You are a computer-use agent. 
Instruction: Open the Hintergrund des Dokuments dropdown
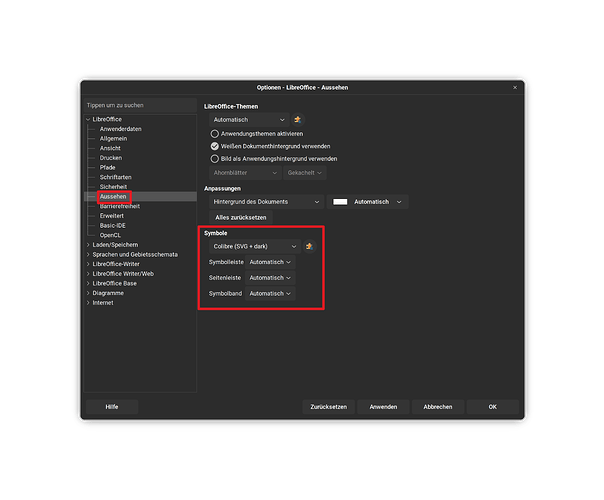click(x=265, y=202)
